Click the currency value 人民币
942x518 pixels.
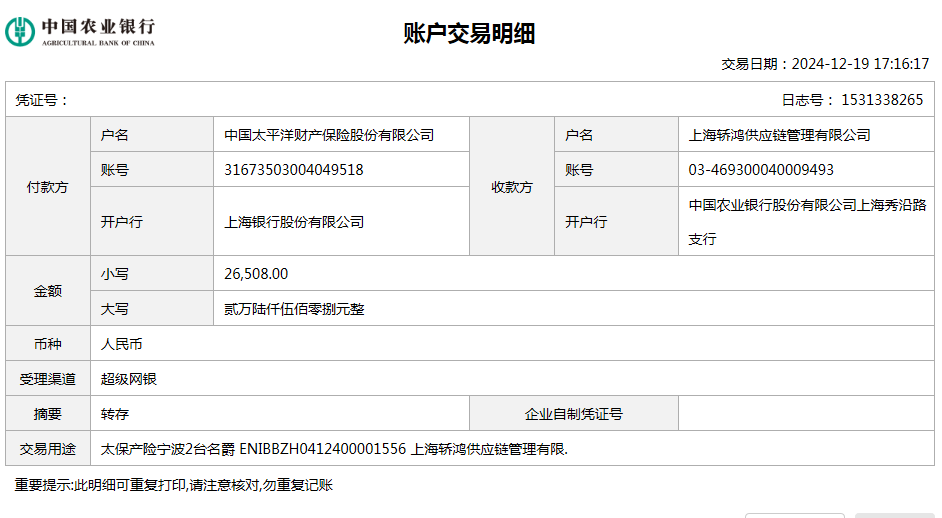(x=122, y=344)
